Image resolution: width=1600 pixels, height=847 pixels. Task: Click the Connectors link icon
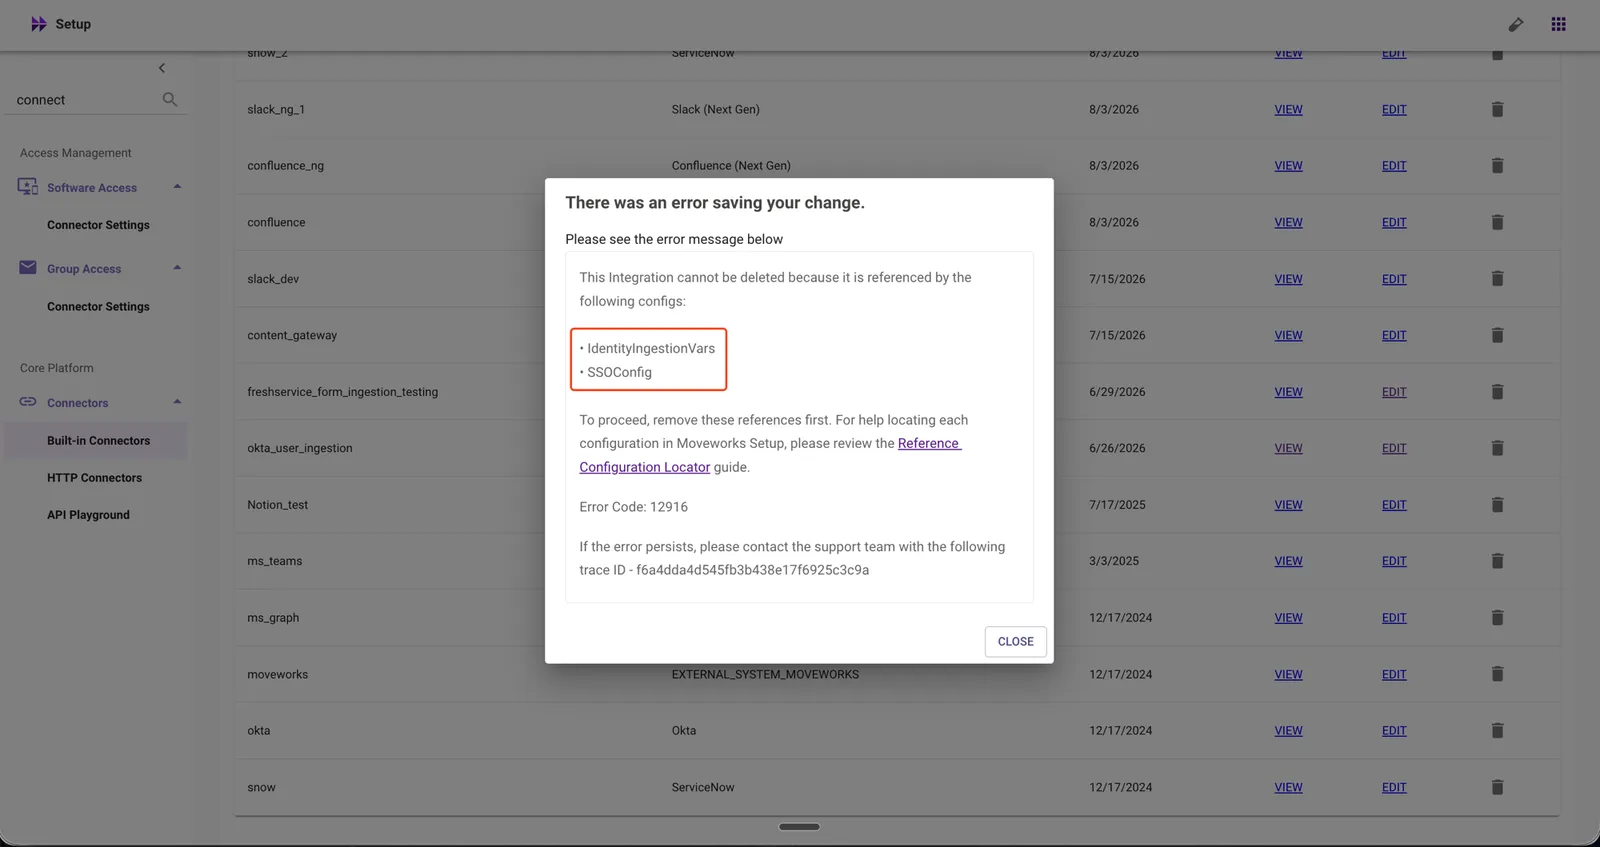click(x=28, y=402)
